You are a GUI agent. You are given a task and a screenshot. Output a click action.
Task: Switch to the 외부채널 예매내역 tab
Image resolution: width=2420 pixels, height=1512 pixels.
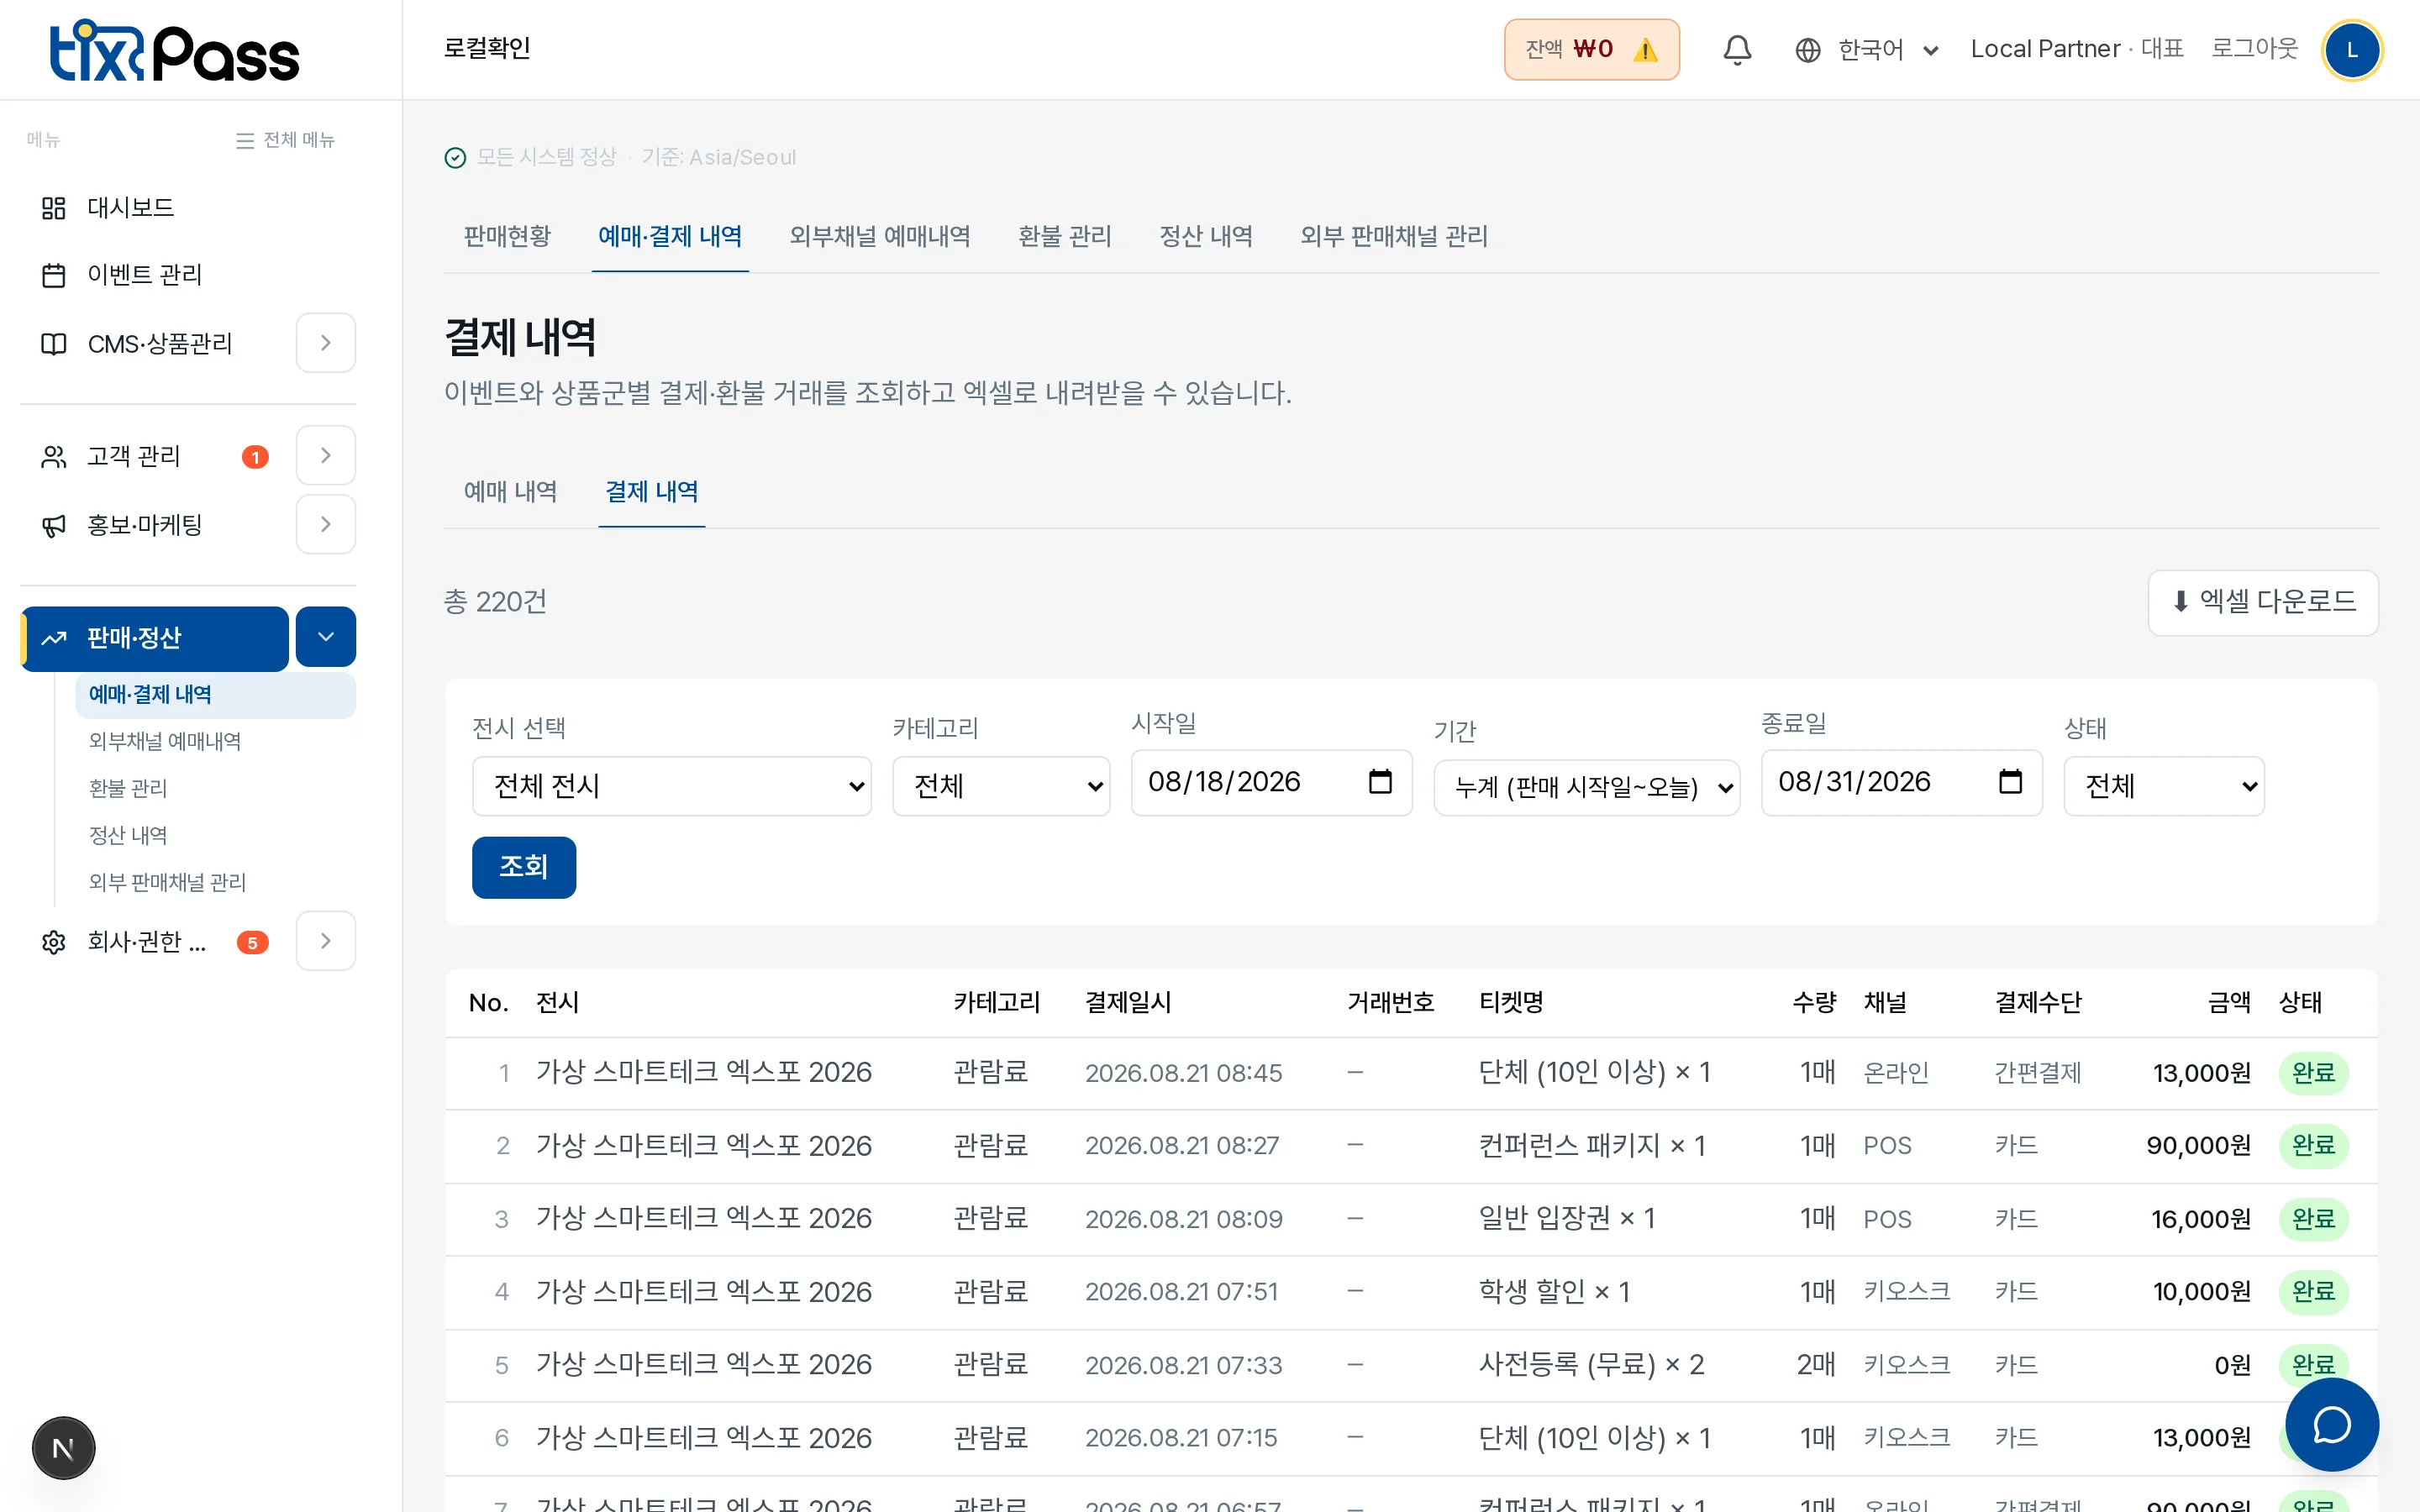(880, 237)
